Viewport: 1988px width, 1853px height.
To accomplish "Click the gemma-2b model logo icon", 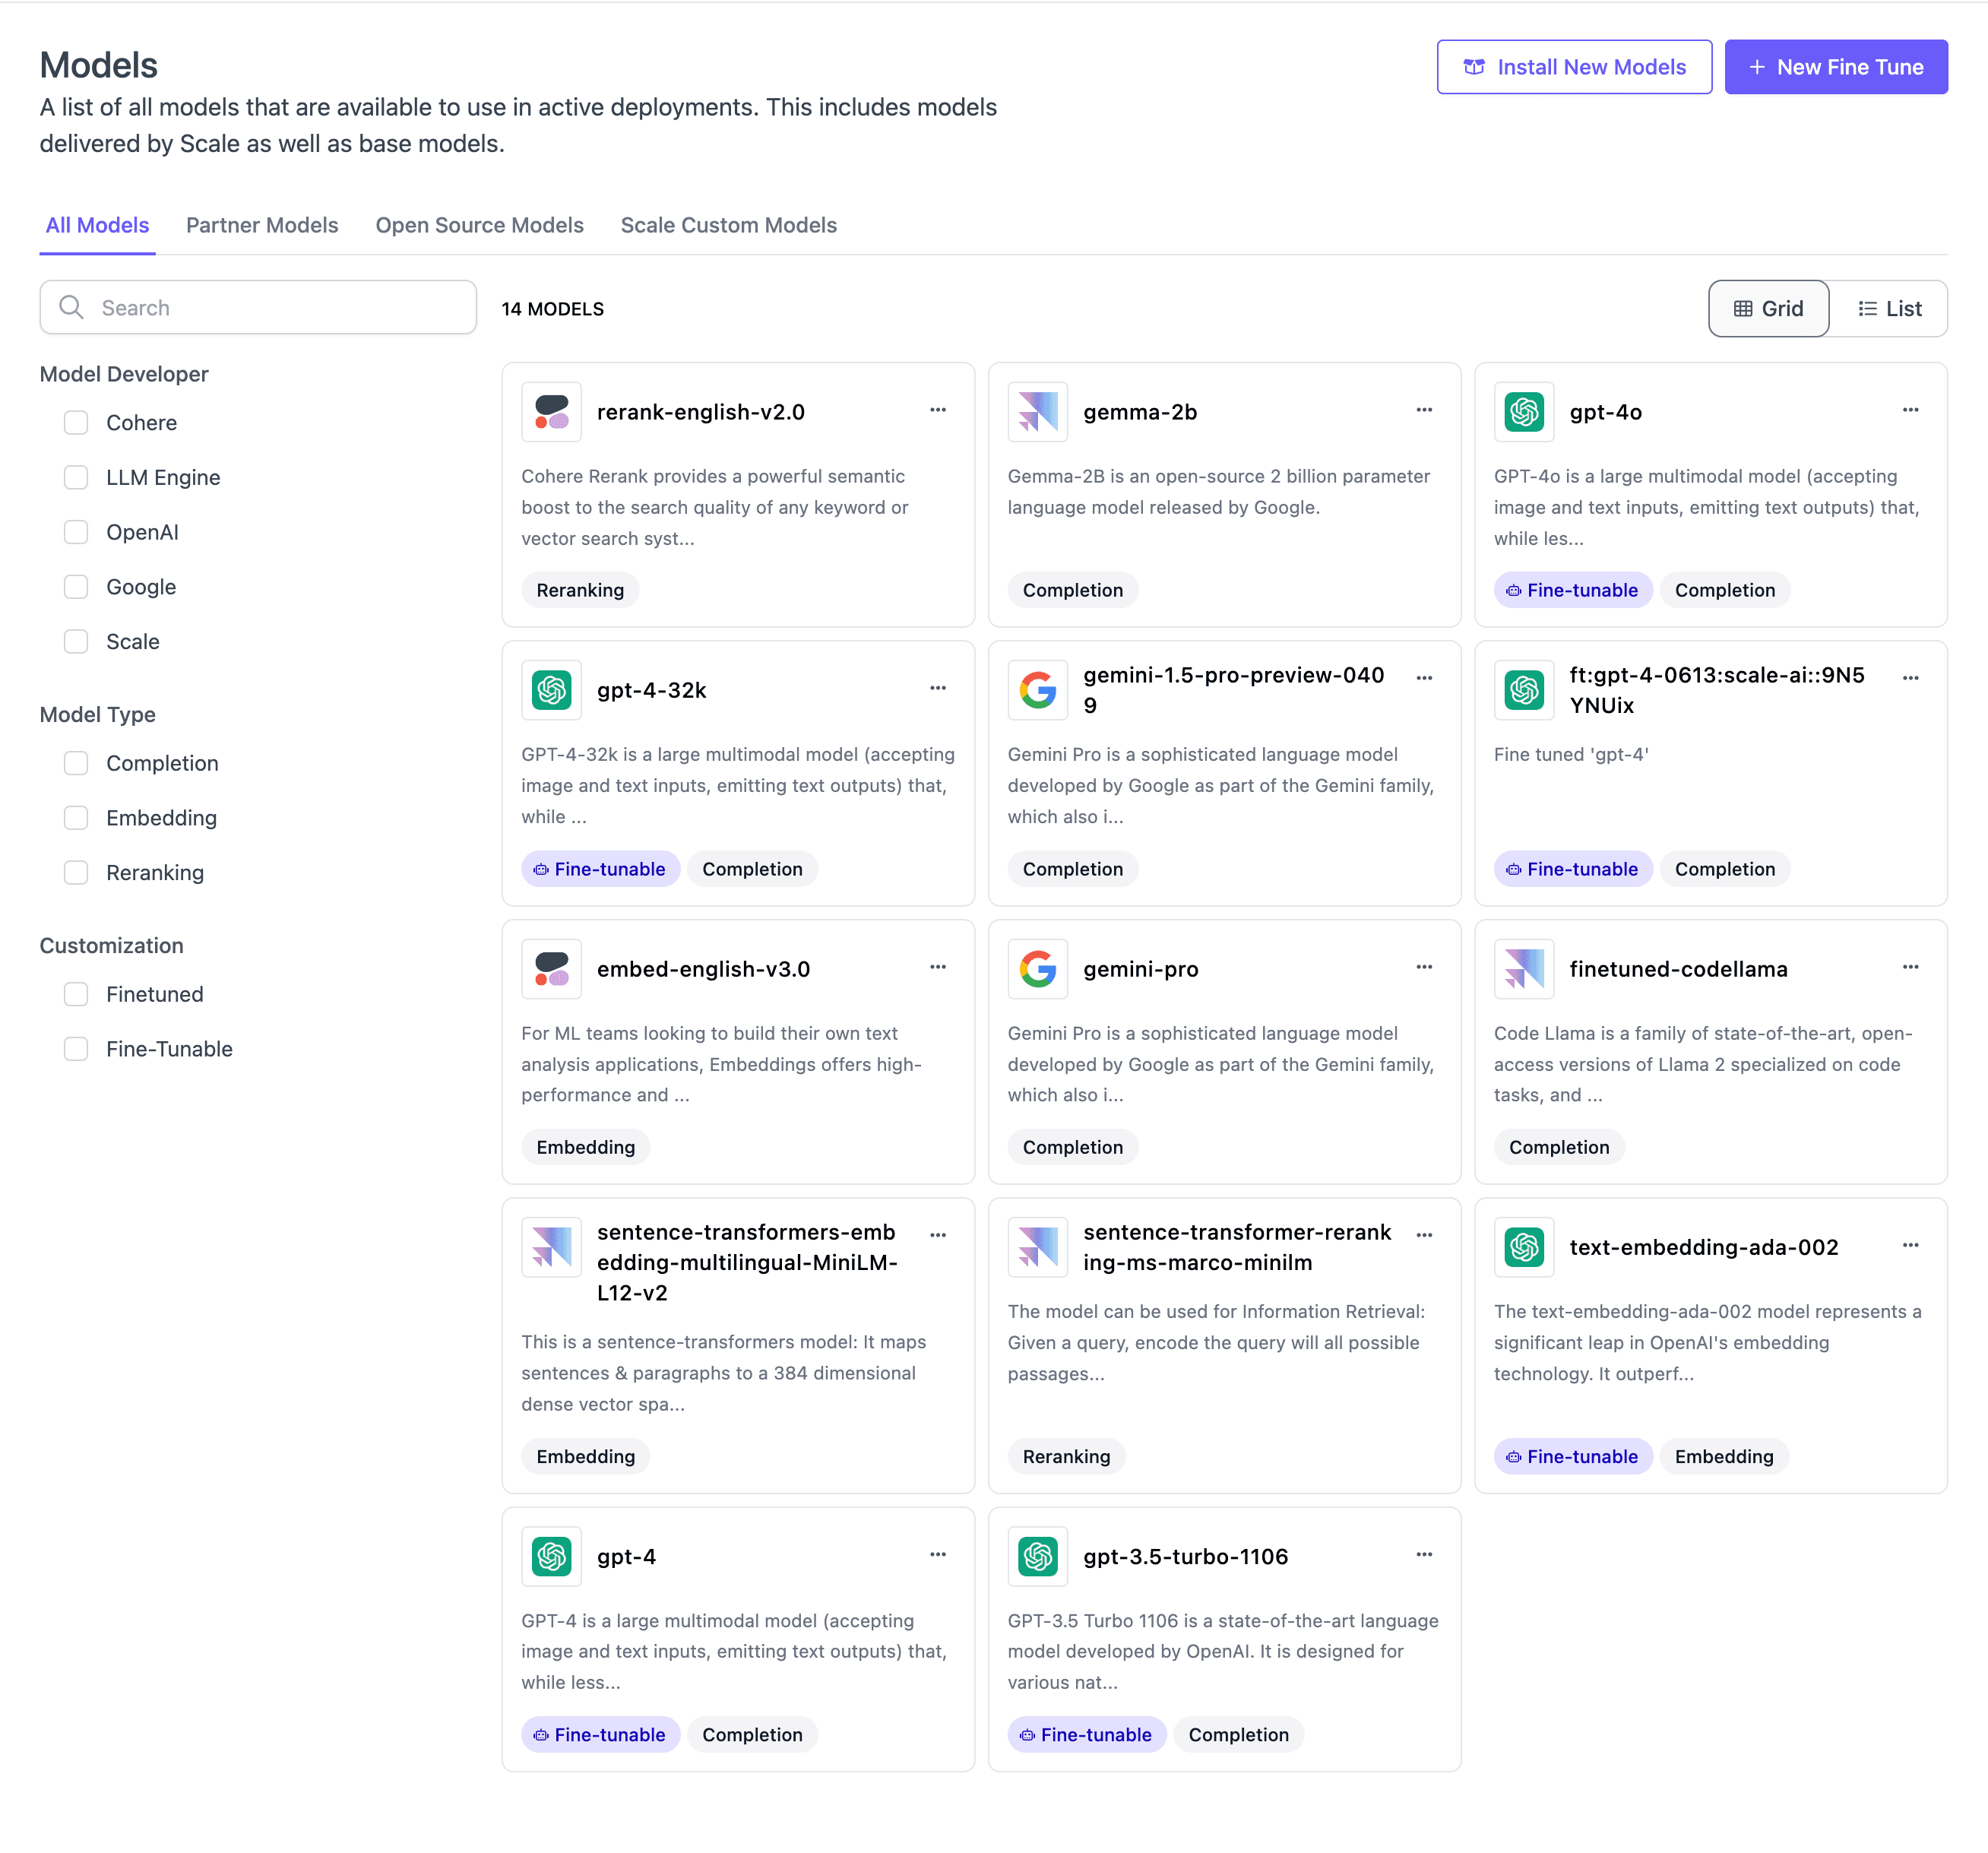I will point(1037,412).
